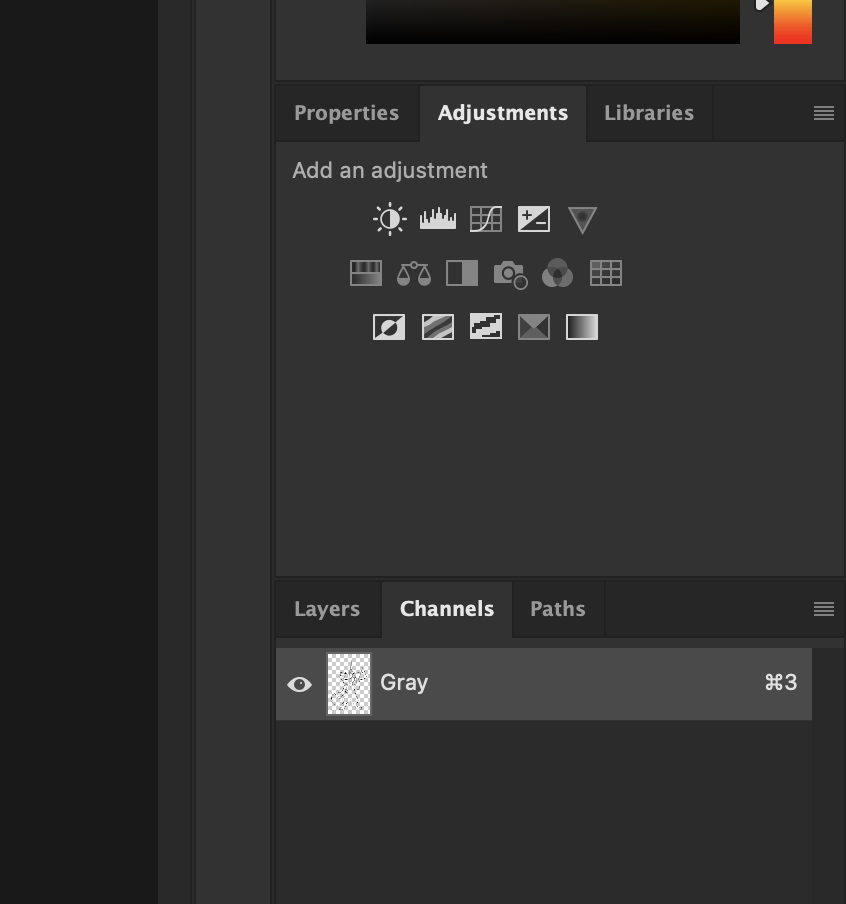This screenshot has width=846, height=904.
Task: Add a Posterize adjustment
Action: [438, 327]
